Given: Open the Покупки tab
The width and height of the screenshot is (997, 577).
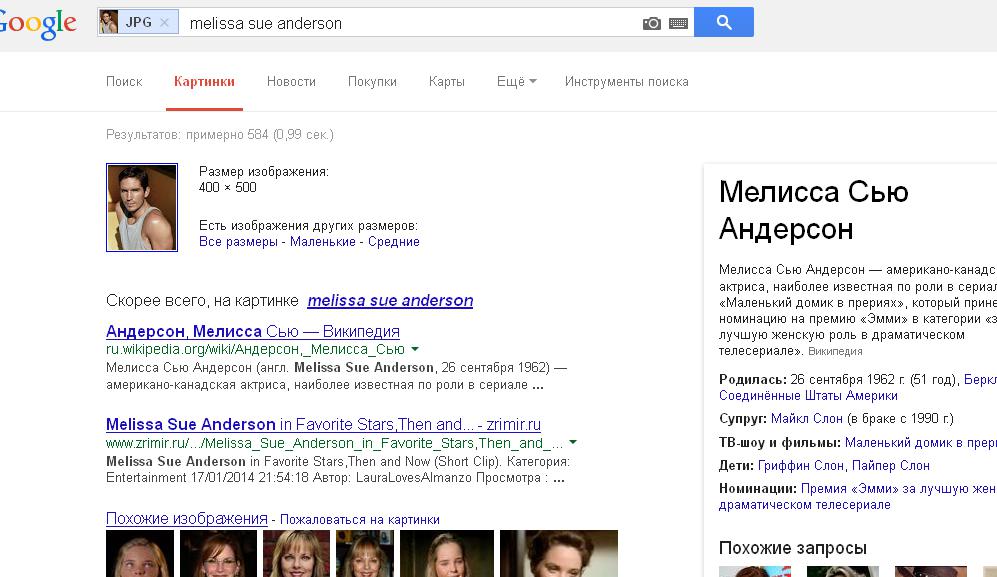Looking at the screenshot, I should (x=372, y=81).
